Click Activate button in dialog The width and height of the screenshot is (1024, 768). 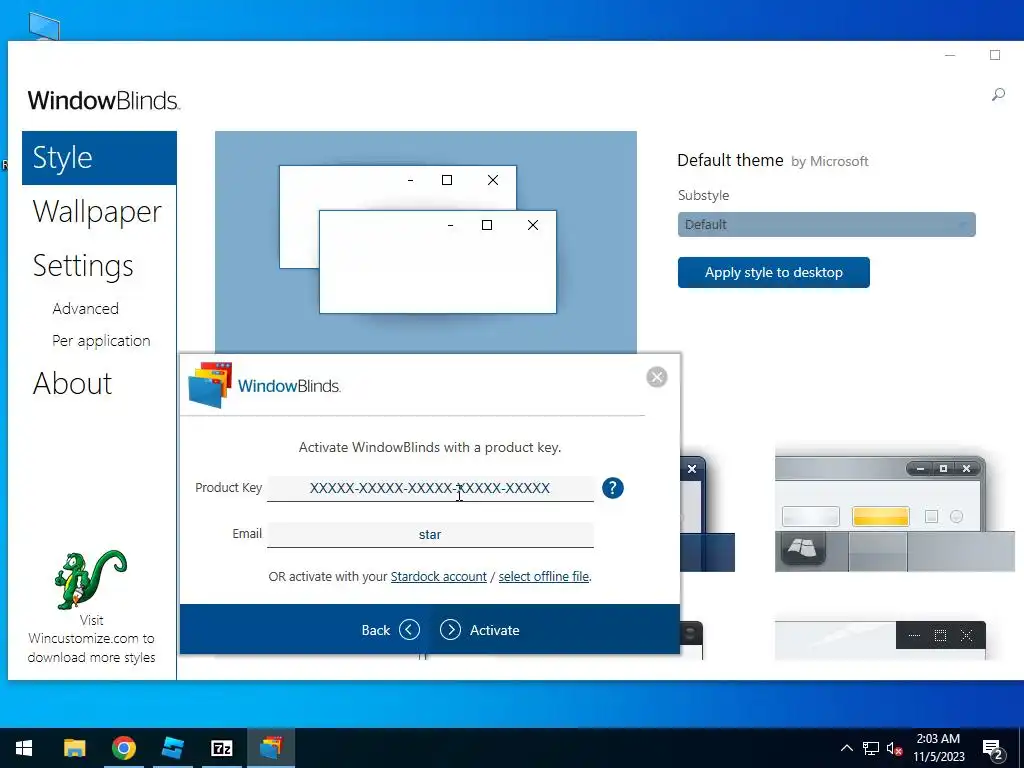[480, 630]
